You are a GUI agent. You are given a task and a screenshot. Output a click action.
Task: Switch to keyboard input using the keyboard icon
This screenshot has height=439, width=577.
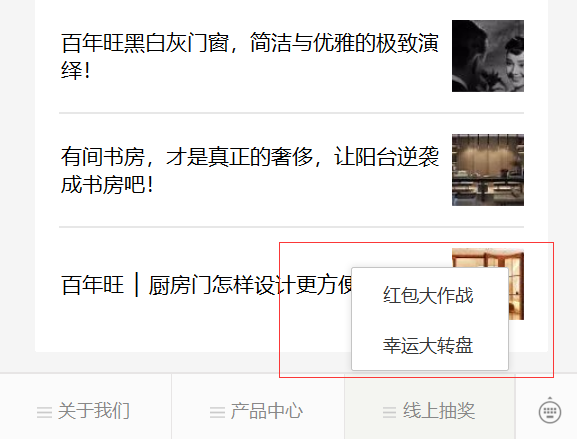pyautogui.click(x=550, y=412)
